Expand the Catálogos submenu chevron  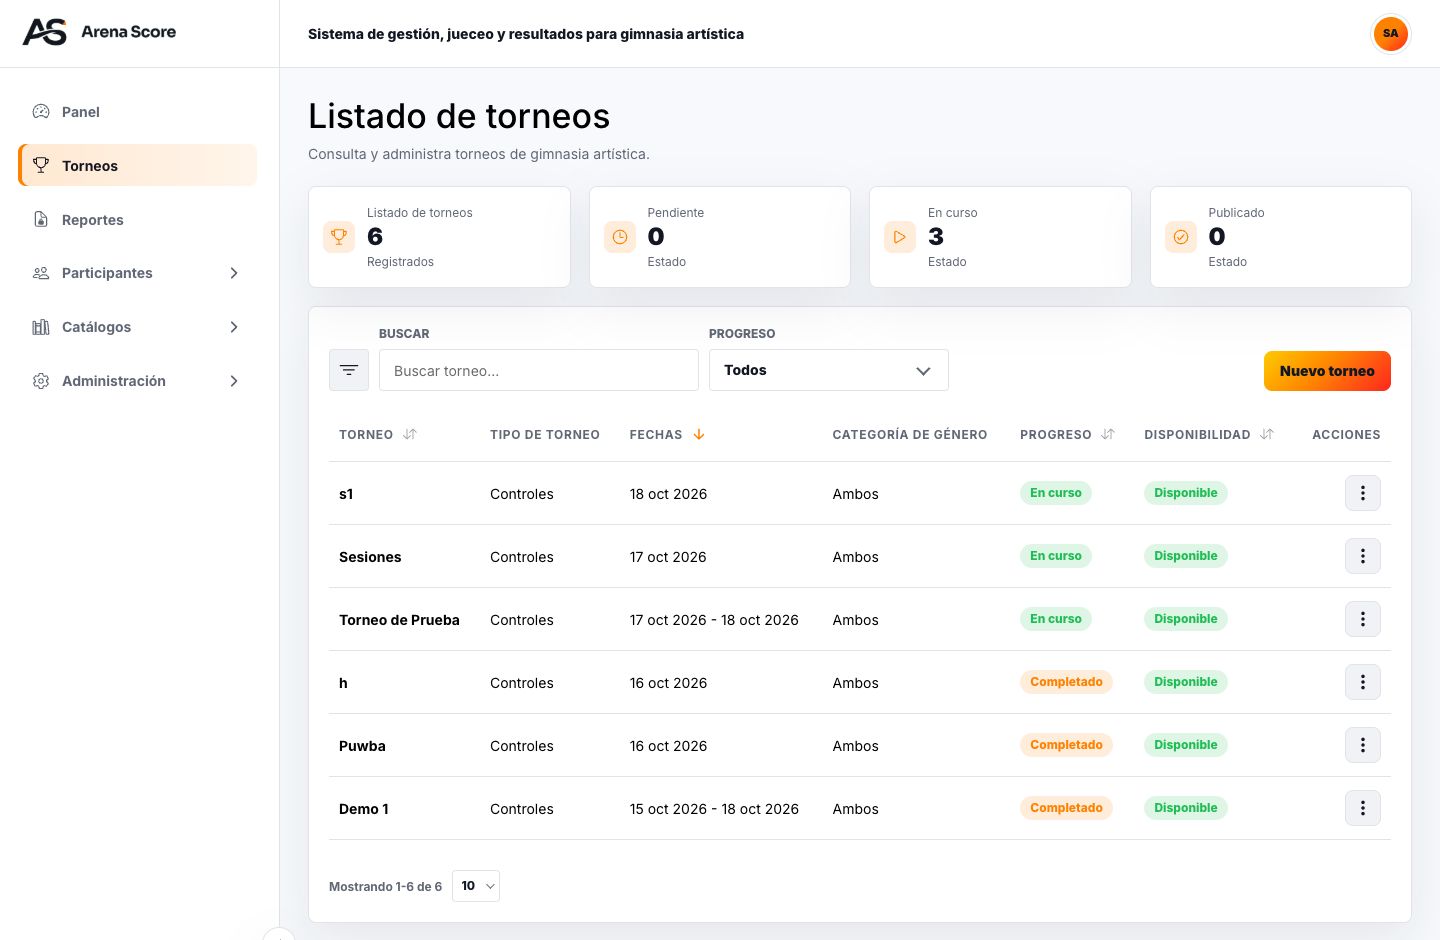[234, 327]
